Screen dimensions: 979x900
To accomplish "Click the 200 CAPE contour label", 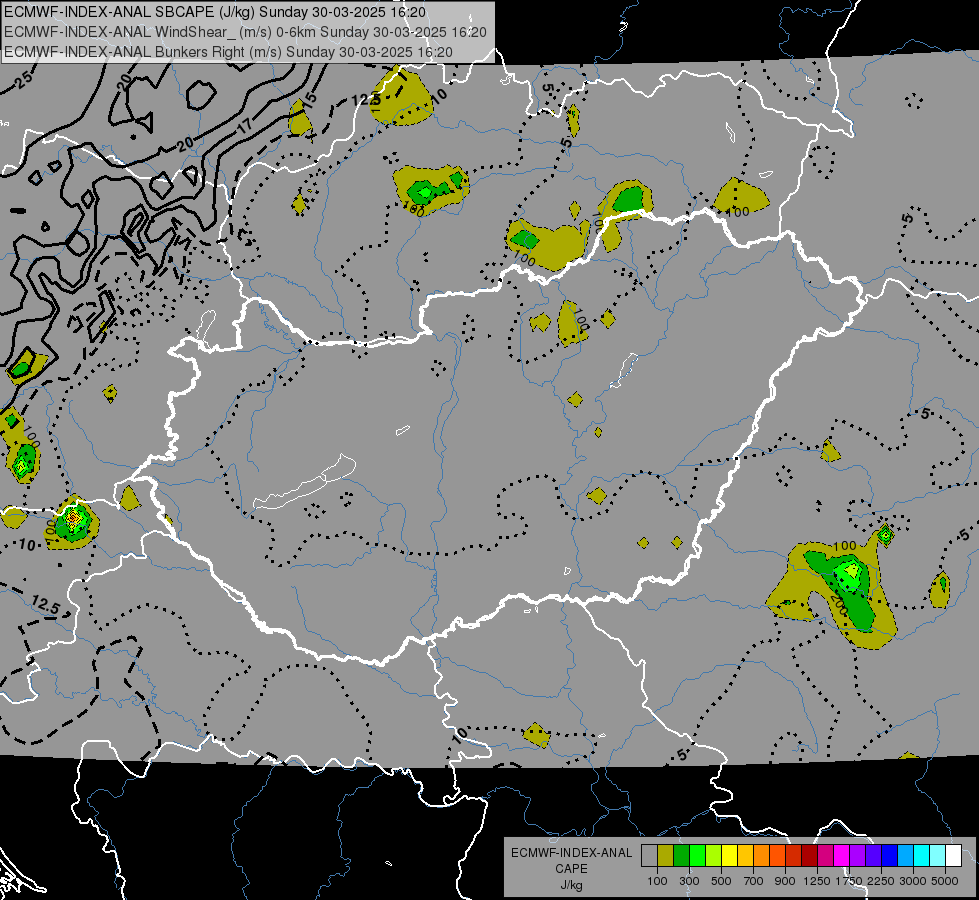I will point(839,605).
